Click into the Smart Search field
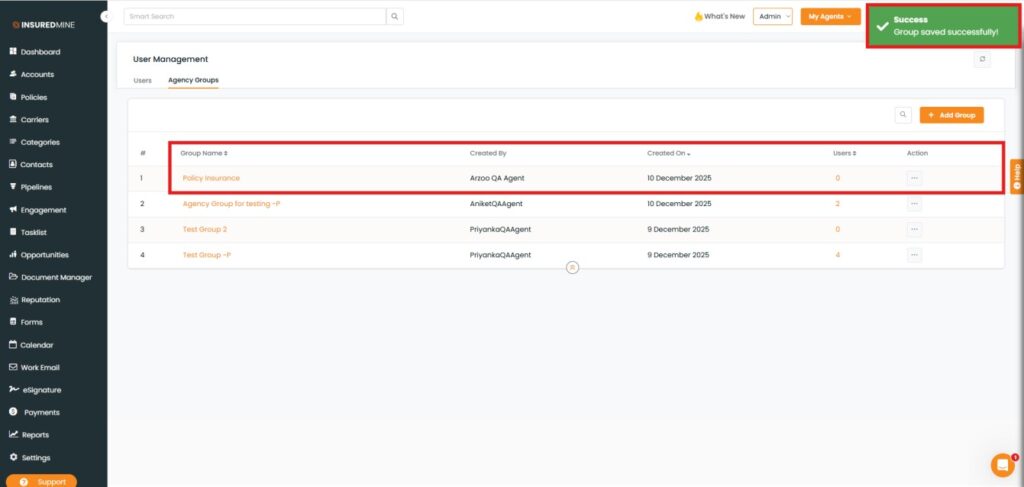This screenshot has width=1024, height=487. point(255,16)
